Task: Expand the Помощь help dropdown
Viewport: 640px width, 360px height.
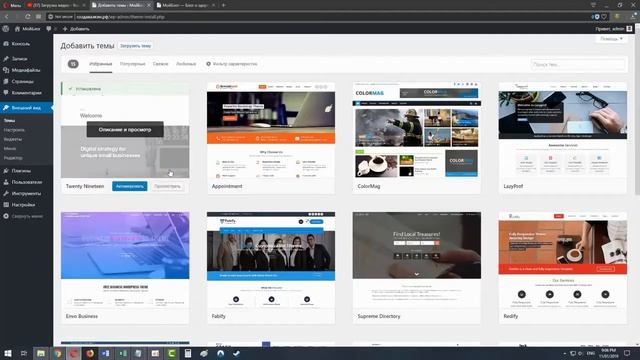Action: pyautogui.click(x=611, y=39)
